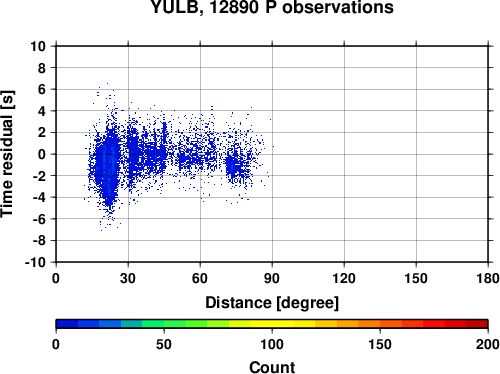Click the 10 tick label on residual axis
Image resolution: width=500 pixels, height=374 pixels.
tap(38, 46)
